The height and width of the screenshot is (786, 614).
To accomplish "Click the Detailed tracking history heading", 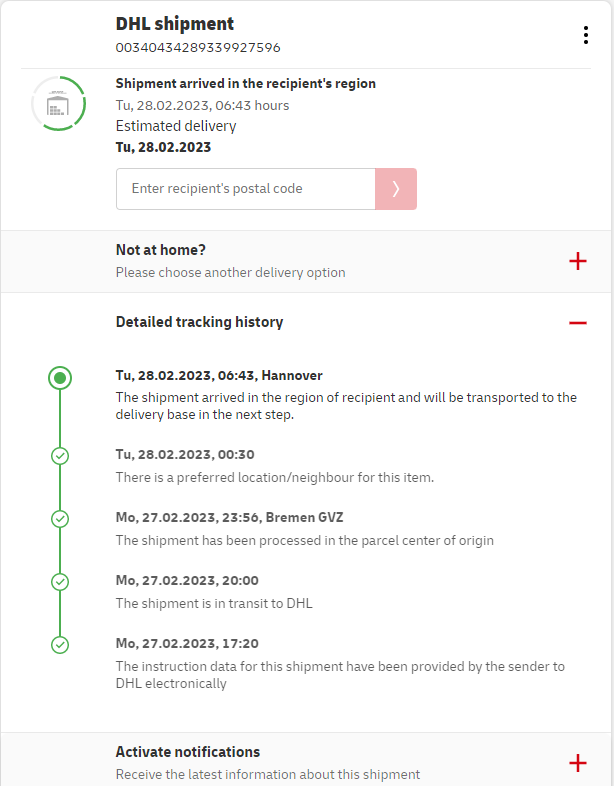I will pos(199,322).
